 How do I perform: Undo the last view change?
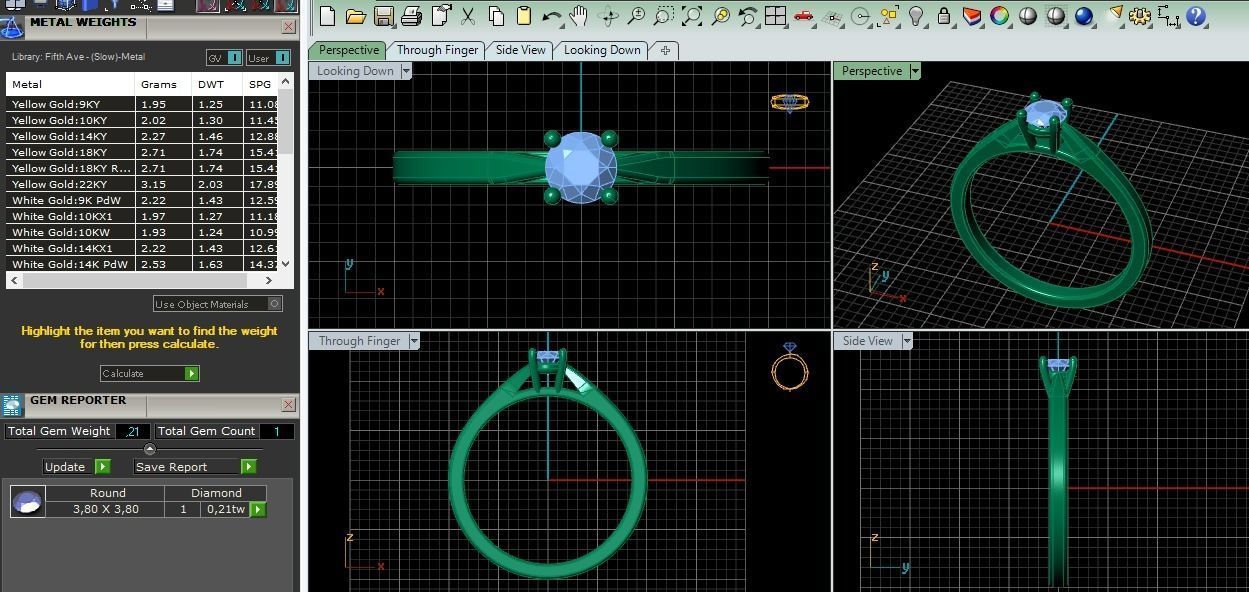tap(748, 16)
